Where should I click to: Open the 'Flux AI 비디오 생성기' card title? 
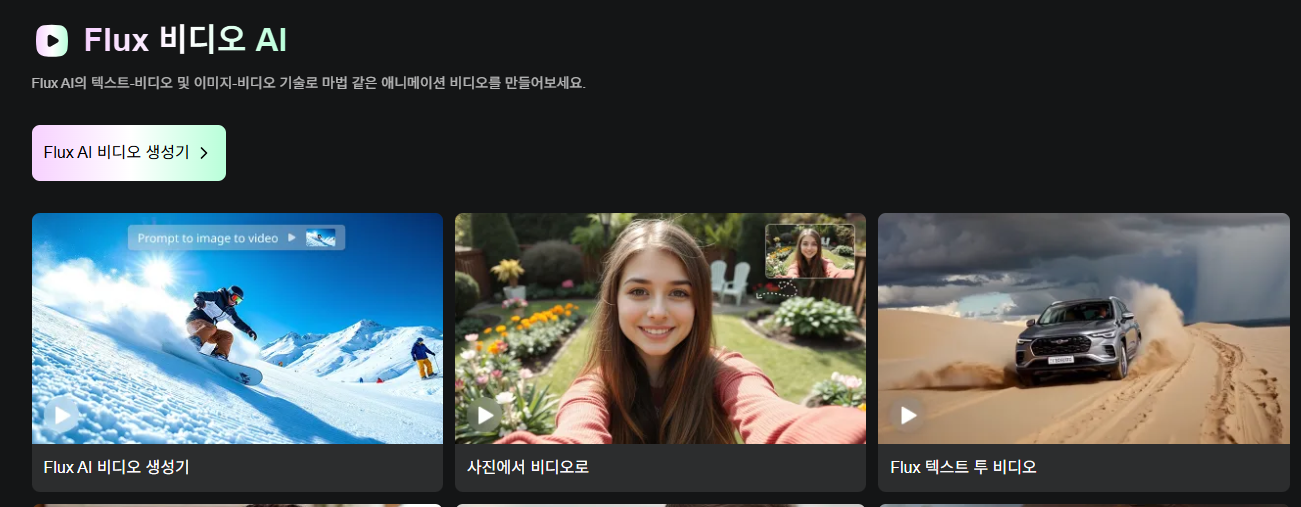[x=117, y=467]
